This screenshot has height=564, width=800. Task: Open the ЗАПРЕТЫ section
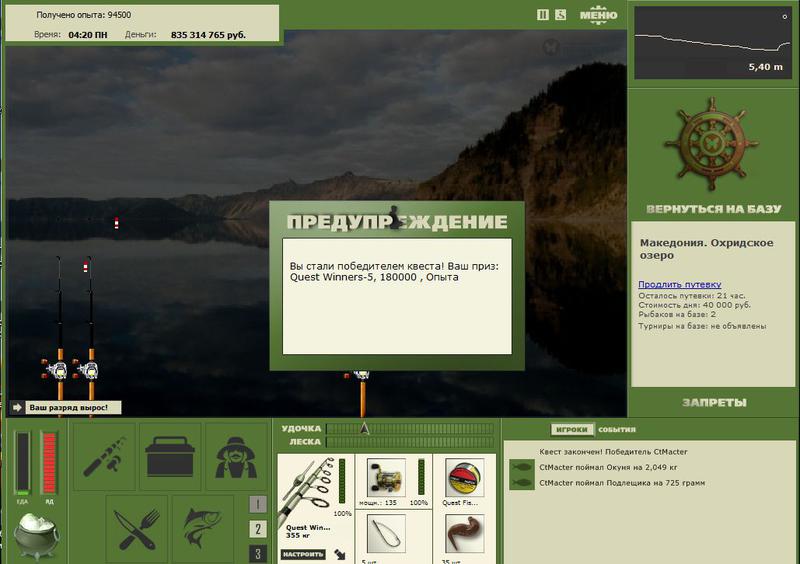click(x=714, y=403)
